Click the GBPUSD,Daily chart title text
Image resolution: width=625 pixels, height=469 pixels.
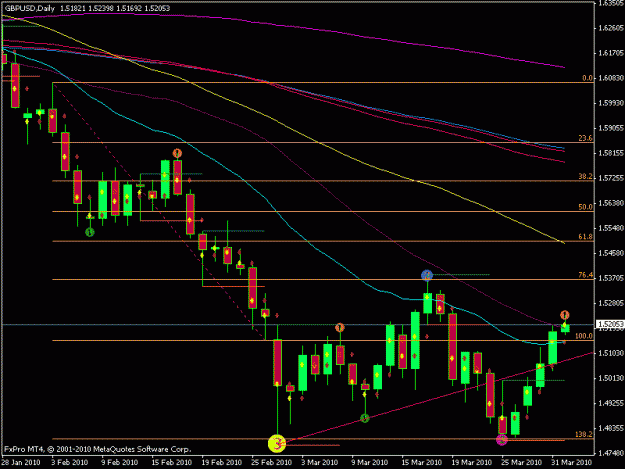click(x=29, y=8)
